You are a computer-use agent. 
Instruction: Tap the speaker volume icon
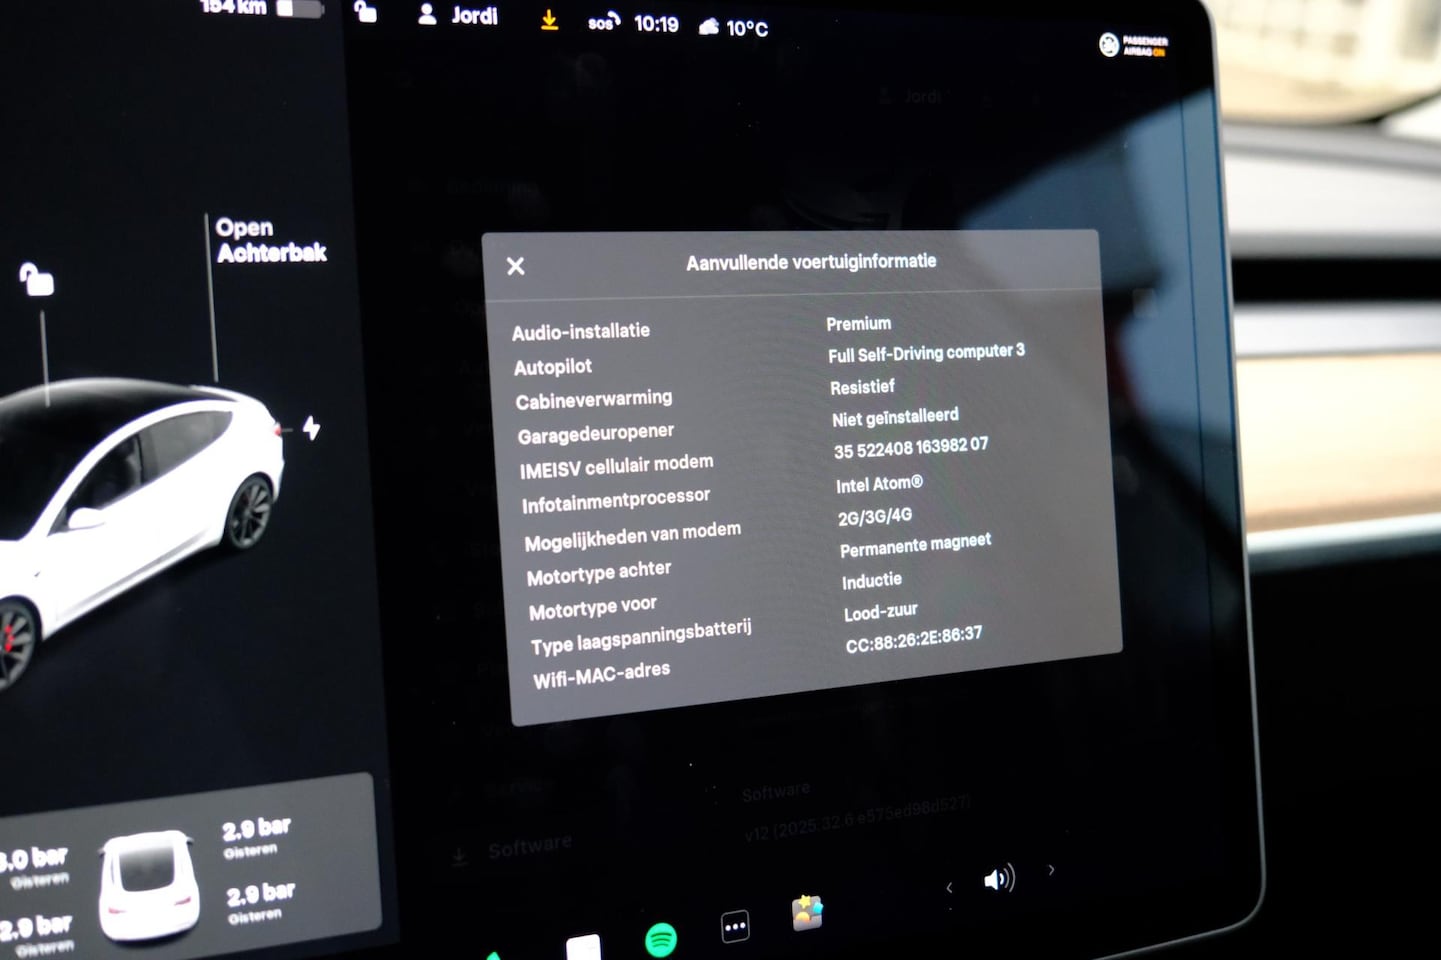pyautogui.click(x=998, y=879)
